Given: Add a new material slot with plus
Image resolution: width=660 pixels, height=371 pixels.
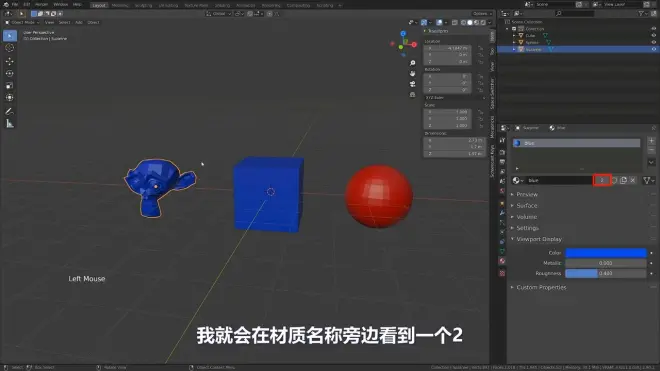Looking at the screenshot, I should tap(651, 141).
